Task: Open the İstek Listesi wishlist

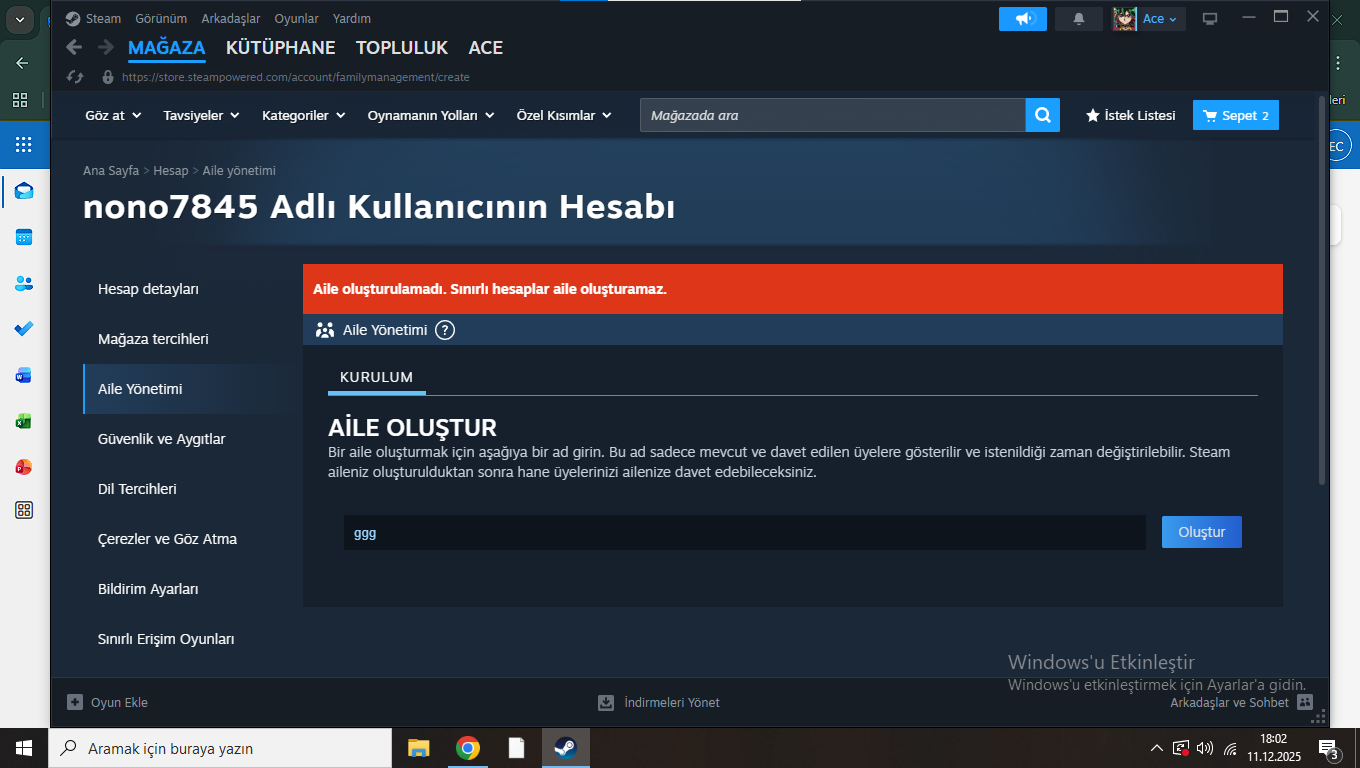Action: 1131,115
